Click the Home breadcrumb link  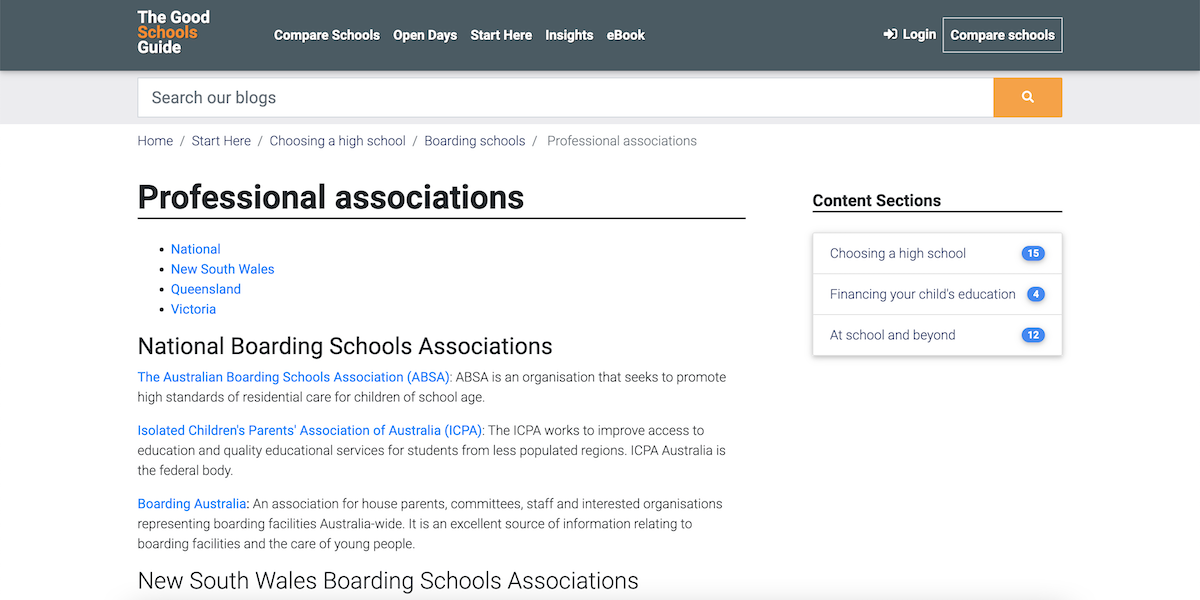pos(155,140)
